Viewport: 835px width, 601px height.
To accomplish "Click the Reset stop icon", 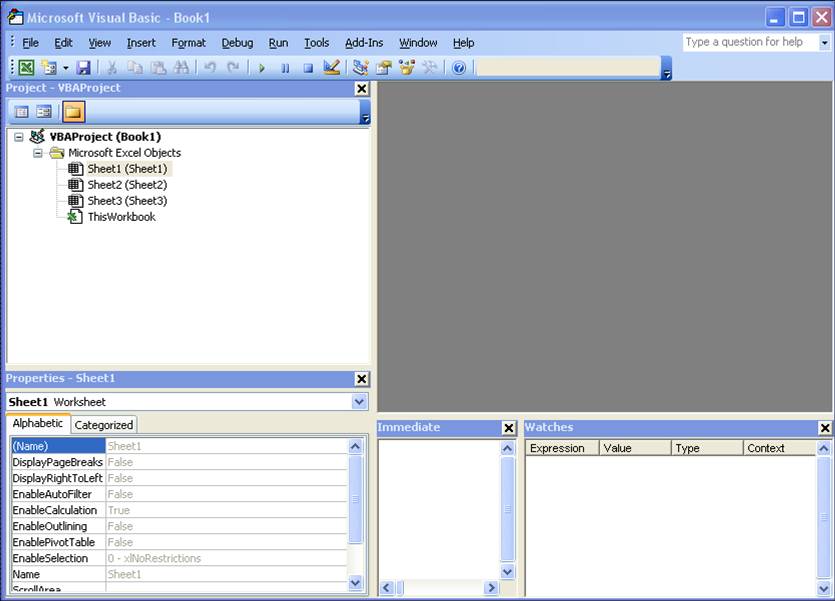I will pos(308,68).
